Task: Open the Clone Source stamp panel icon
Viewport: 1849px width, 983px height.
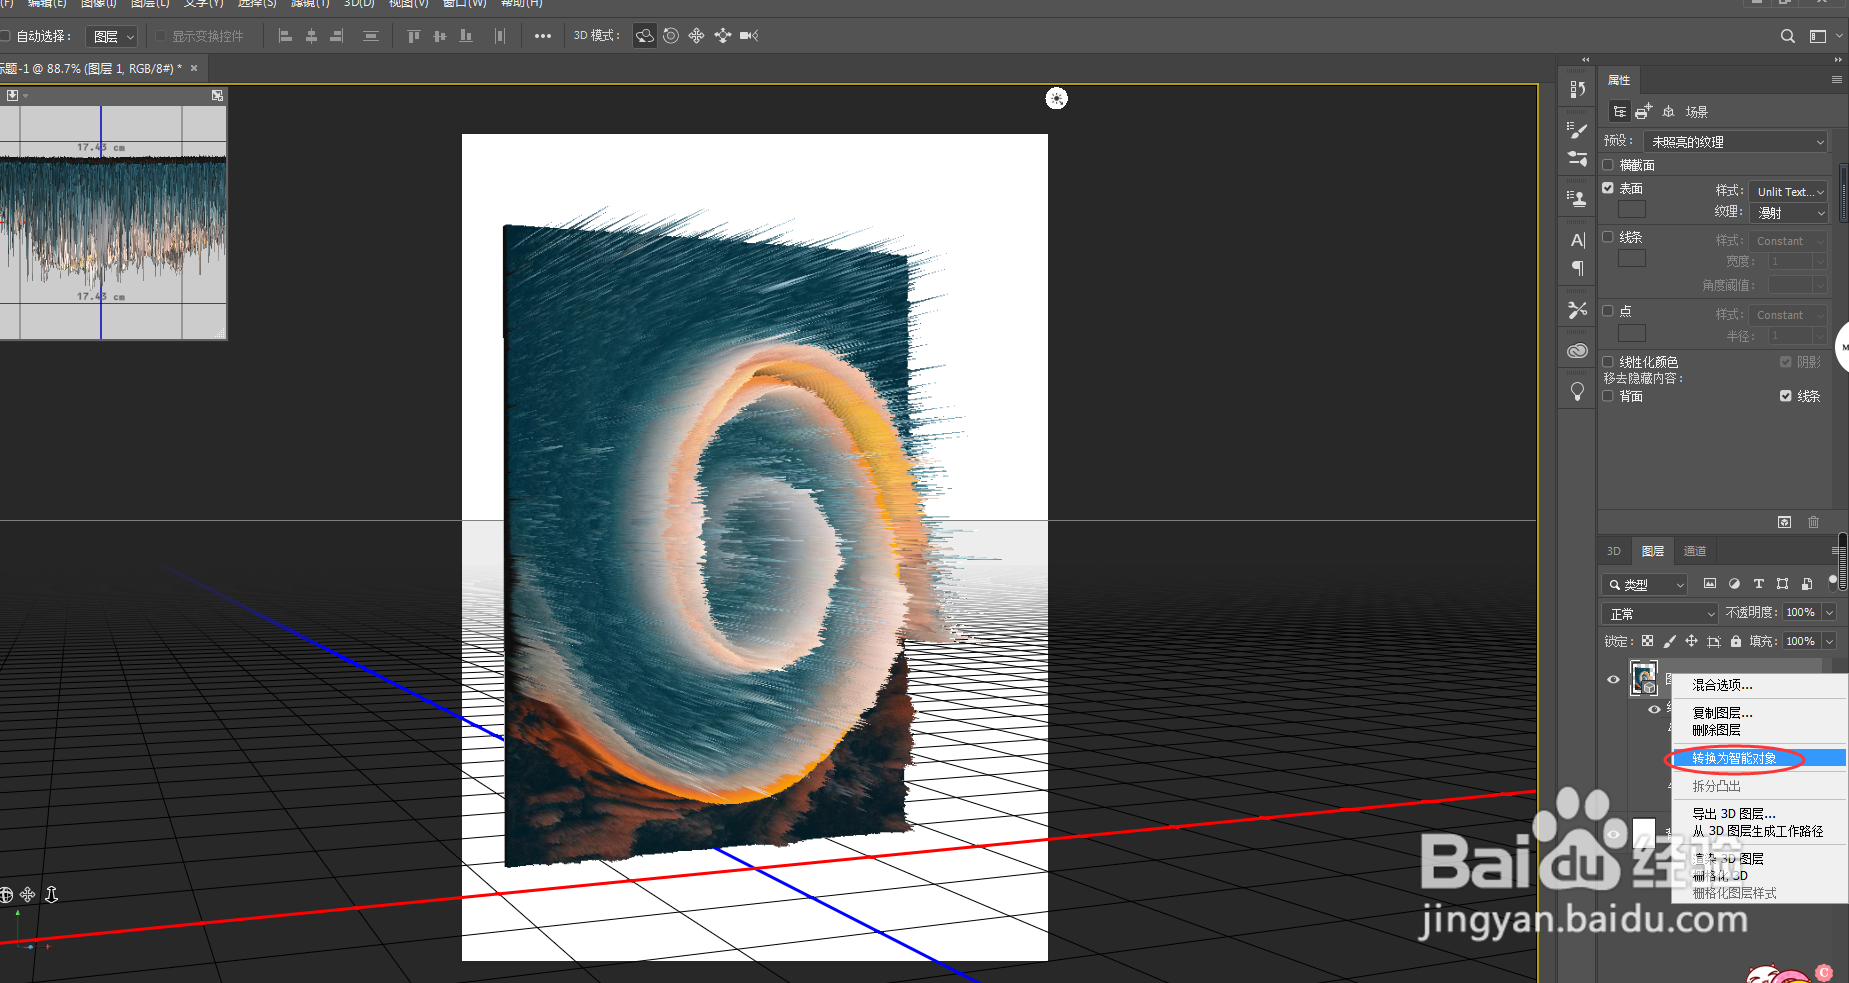Action: pyautogui.click(x=1578, y=198)
